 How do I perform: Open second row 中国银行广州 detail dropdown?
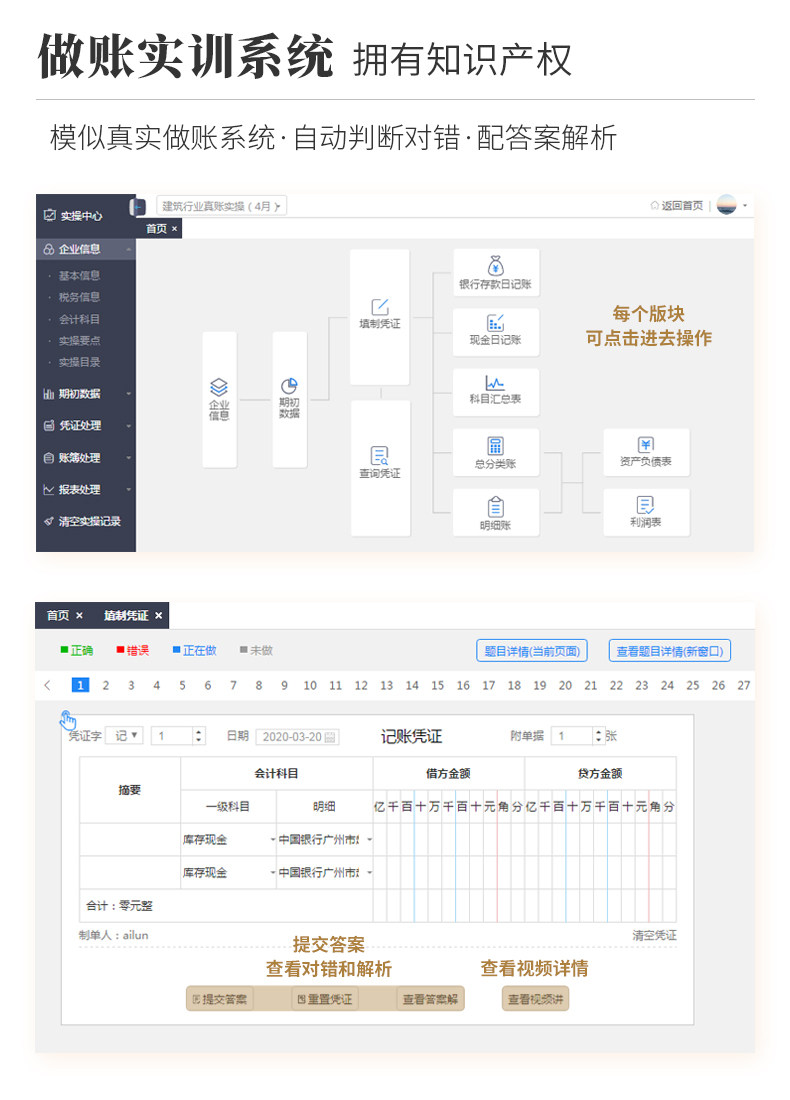(x=325, y=873)
